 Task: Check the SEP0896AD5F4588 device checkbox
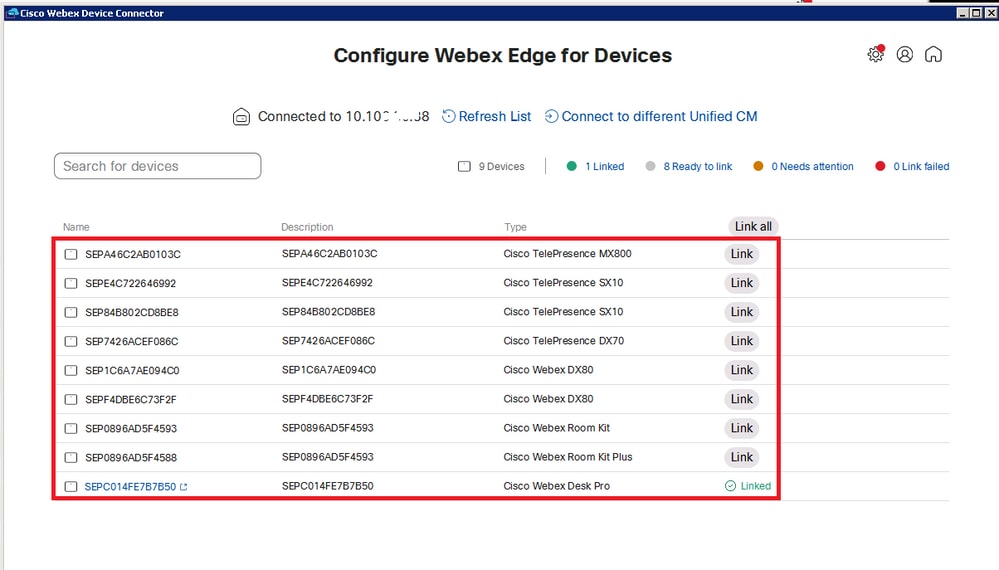point(71,457)
